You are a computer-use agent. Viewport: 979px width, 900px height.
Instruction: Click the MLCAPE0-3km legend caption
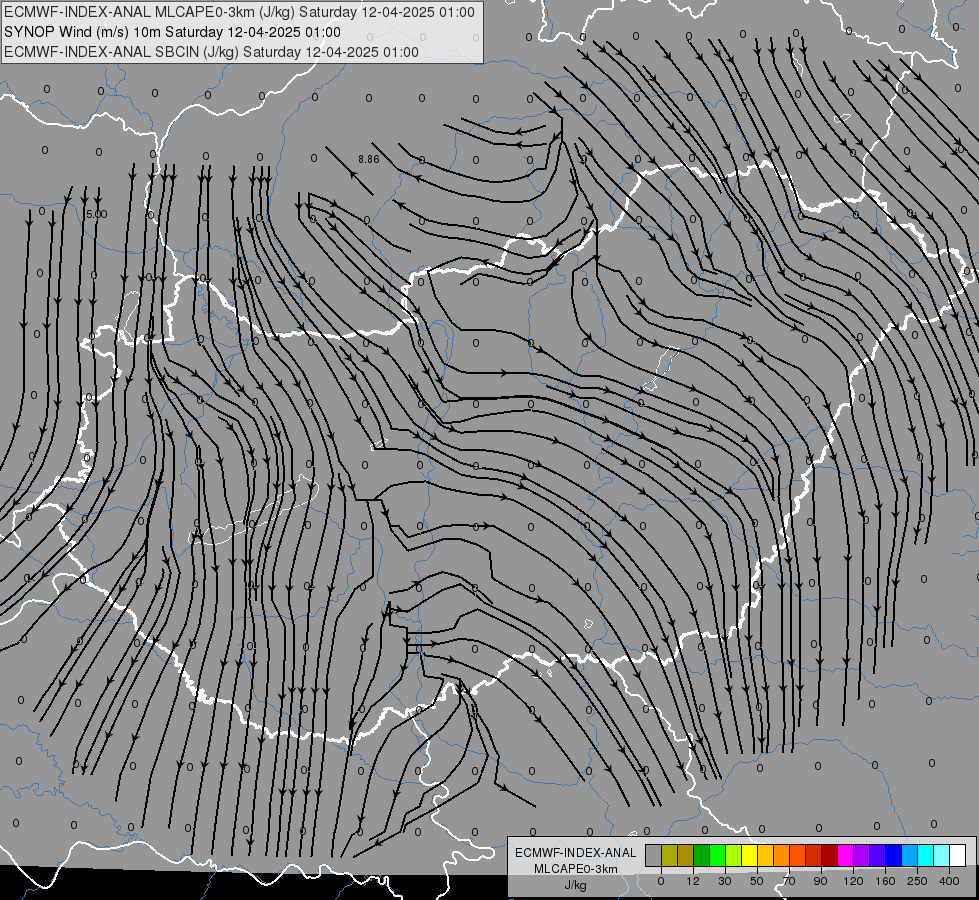575,869
